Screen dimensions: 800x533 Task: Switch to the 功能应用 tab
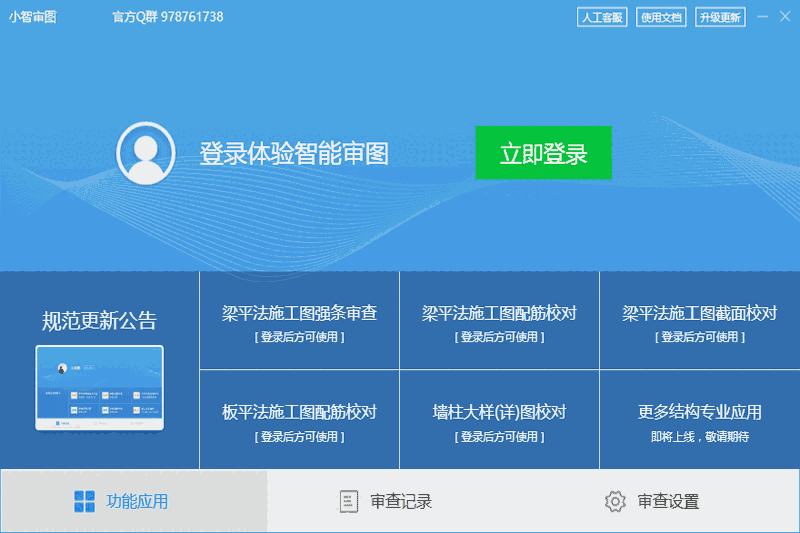click(x=134, y=501)
